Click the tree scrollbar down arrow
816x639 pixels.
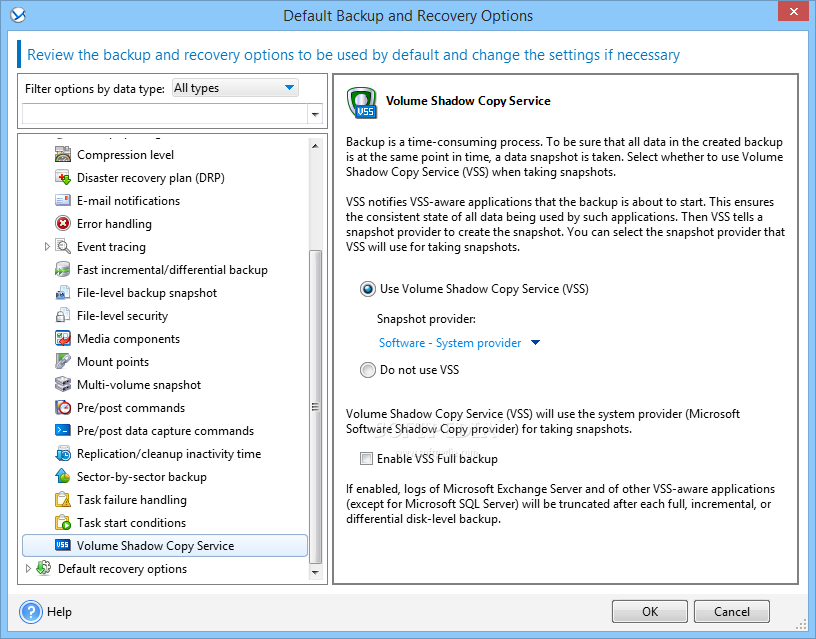[x=315, y=572]
